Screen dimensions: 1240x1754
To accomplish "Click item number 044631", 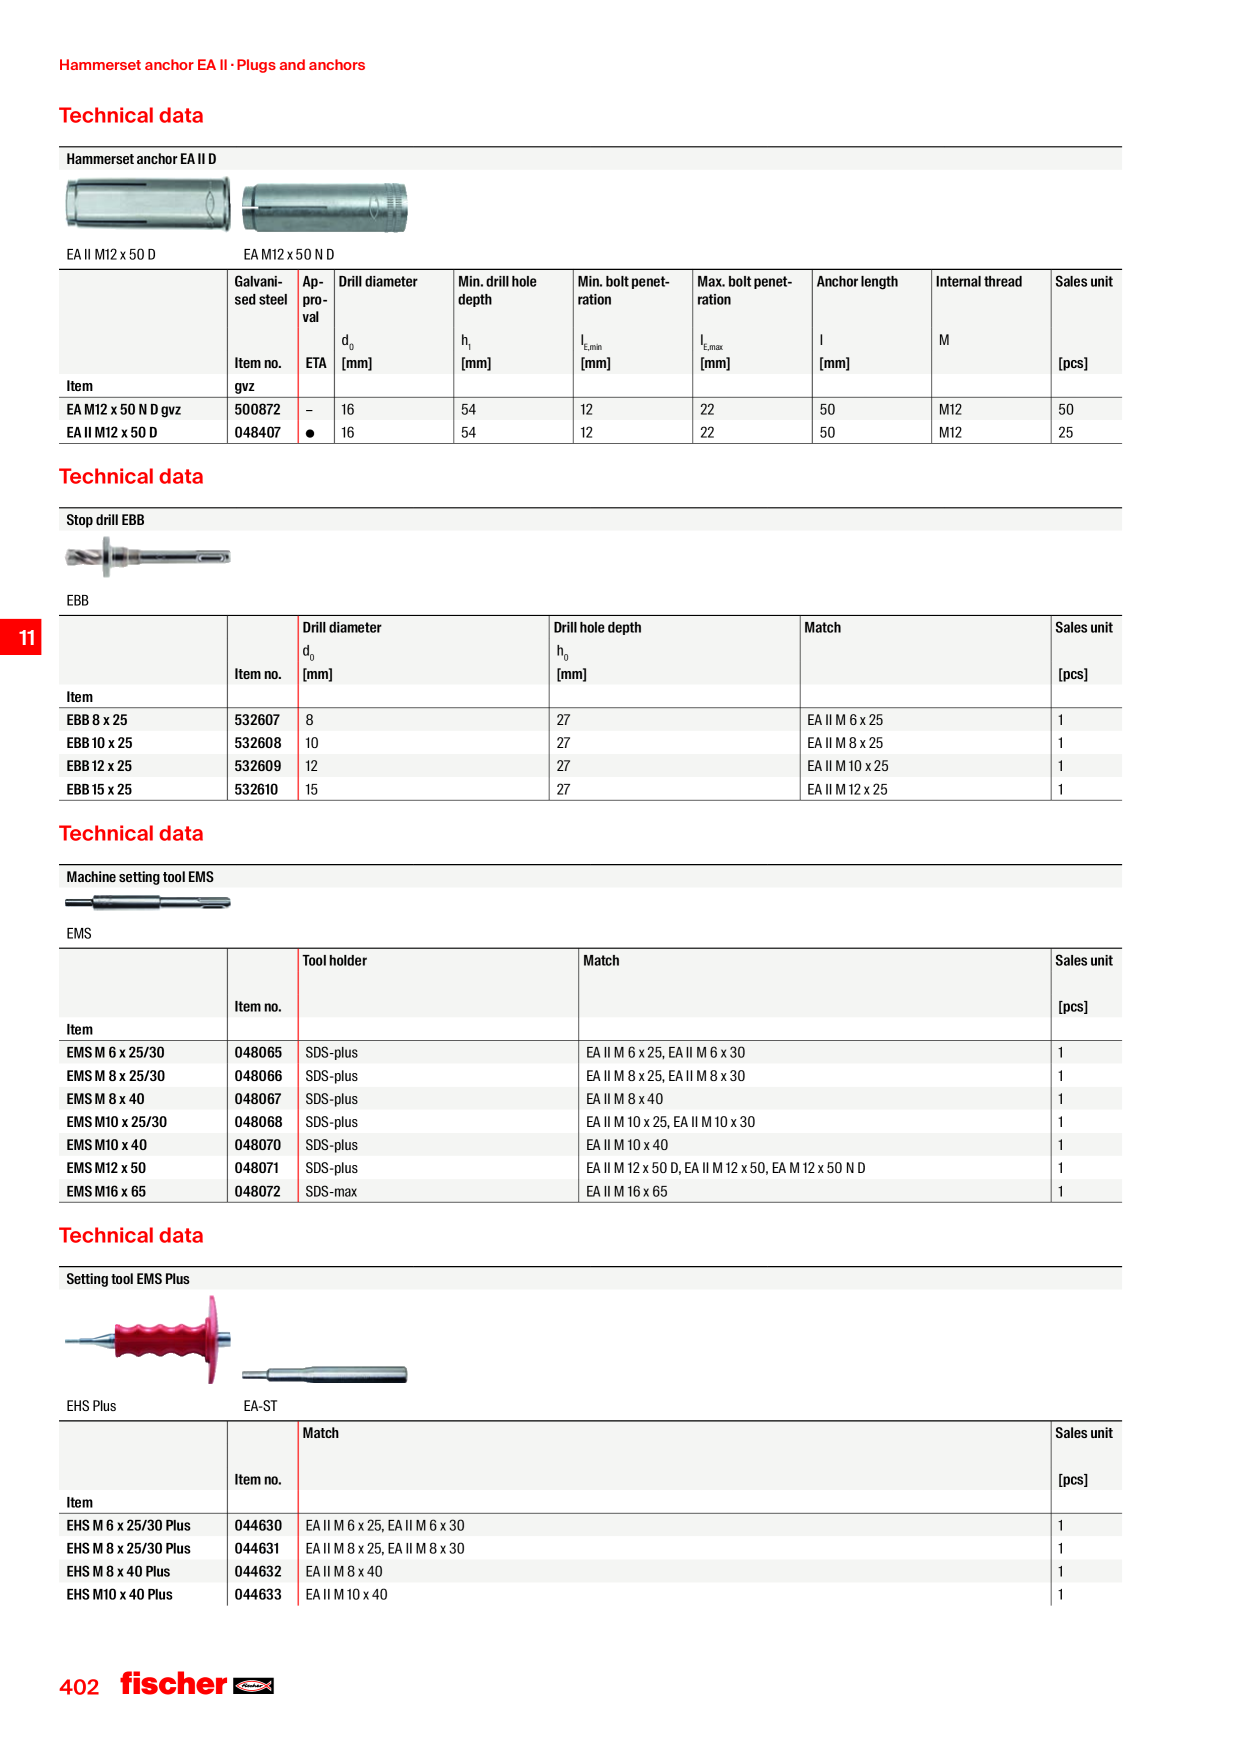I will click(258, 1549).
